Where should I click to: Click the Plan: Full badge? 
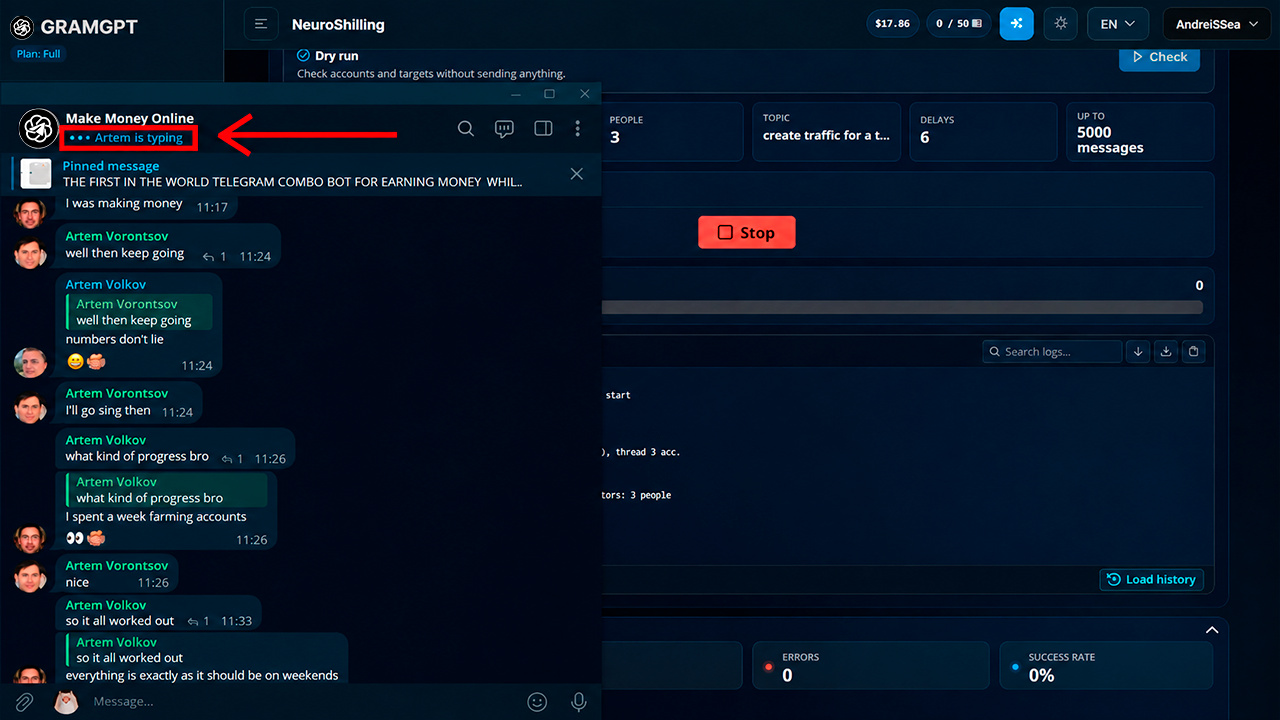click(38, 54)
